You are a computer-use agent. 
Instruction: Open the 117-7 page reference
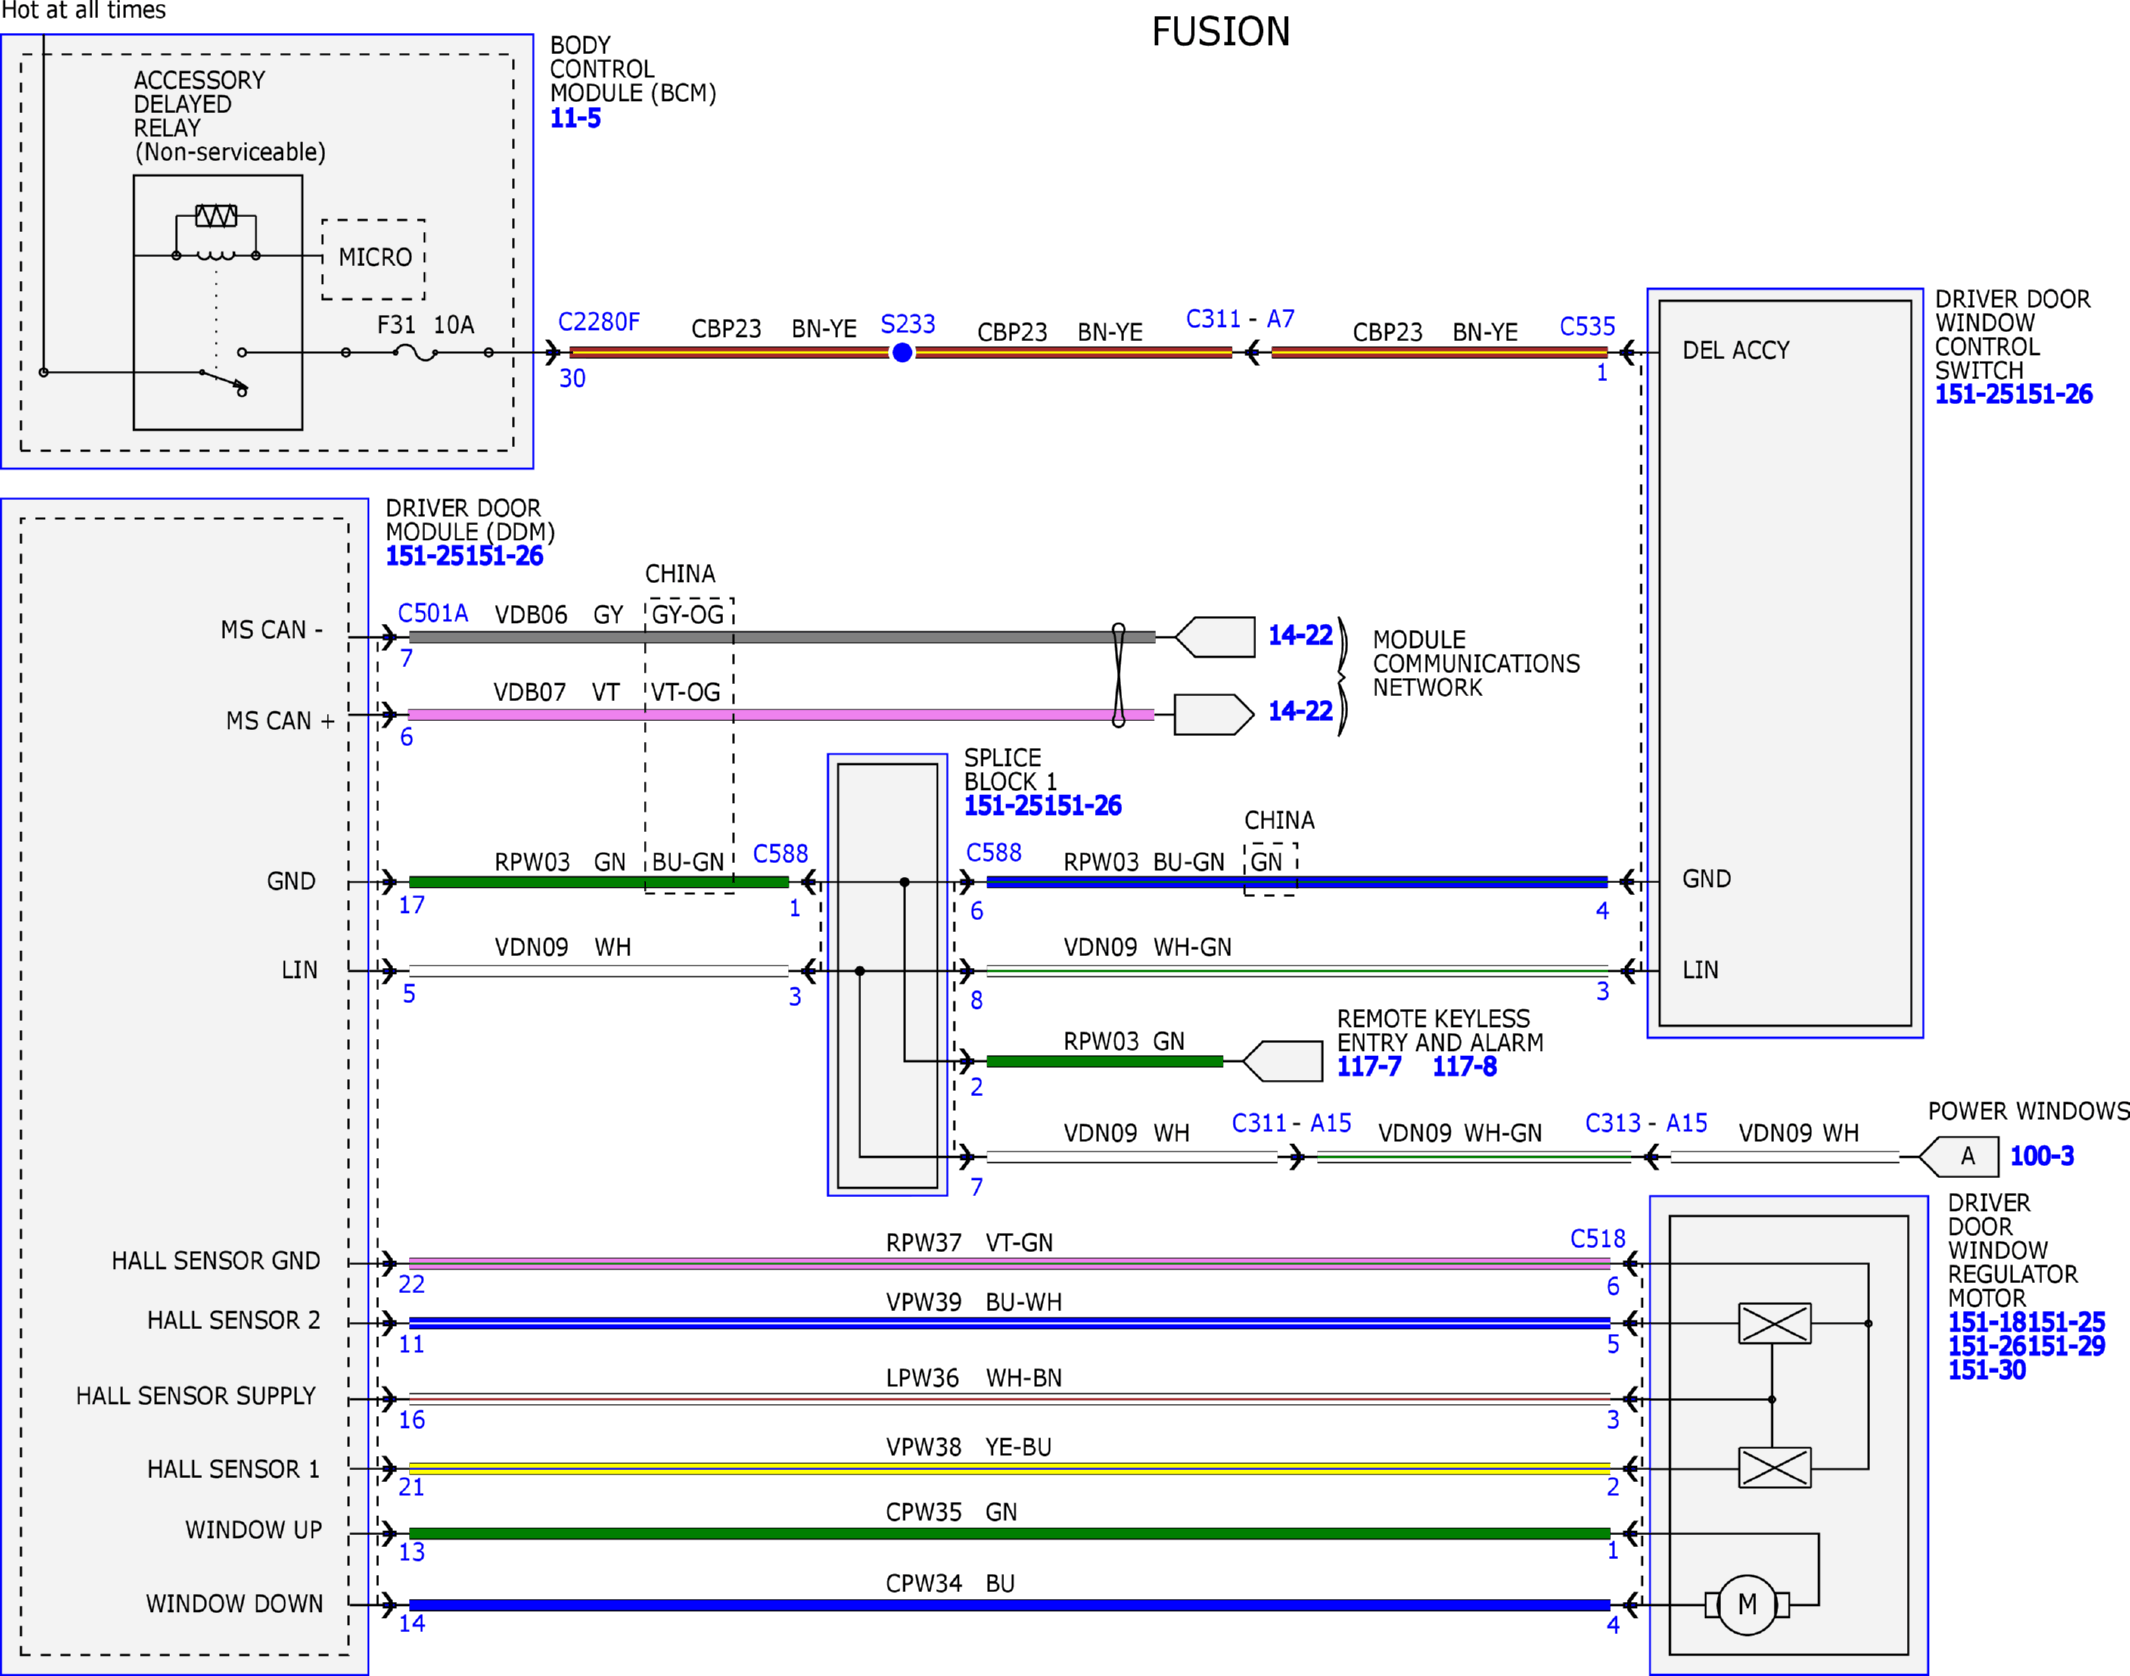(x=1369, y=1066)
